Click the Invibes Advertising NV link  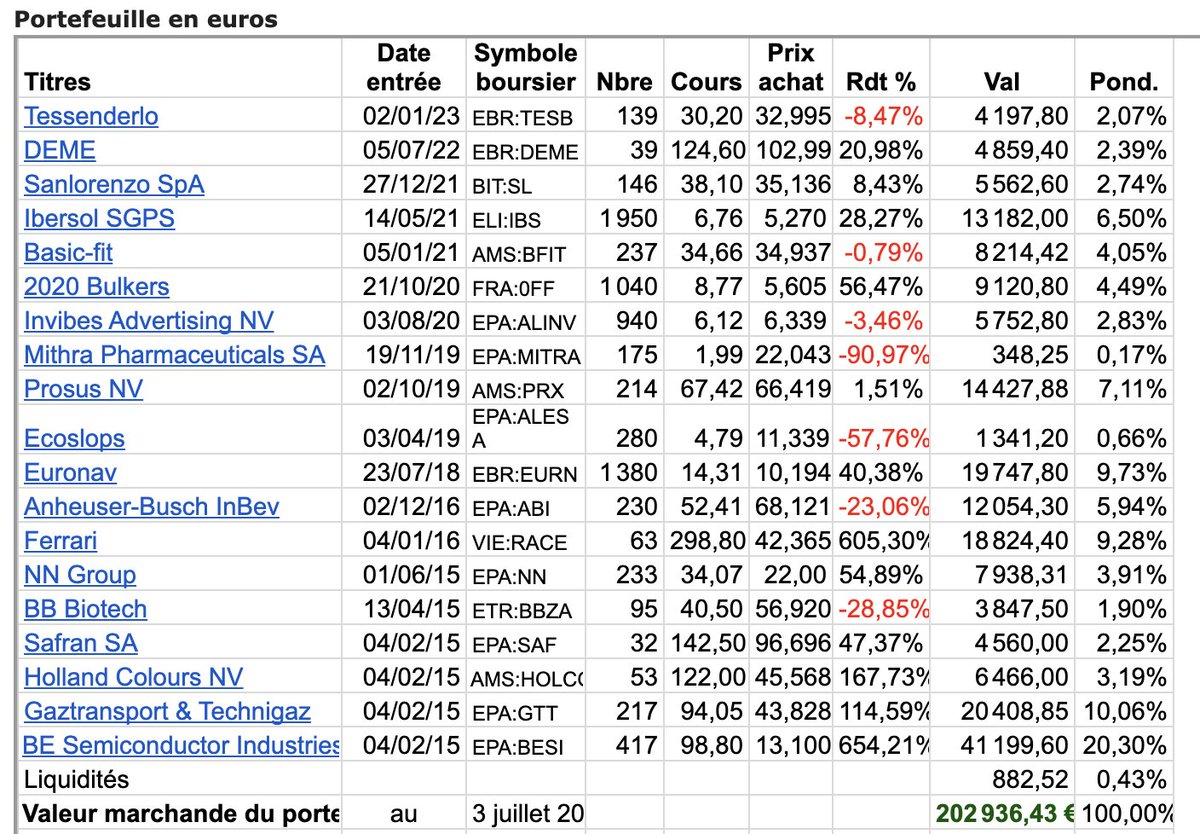(x=149, y=321)
